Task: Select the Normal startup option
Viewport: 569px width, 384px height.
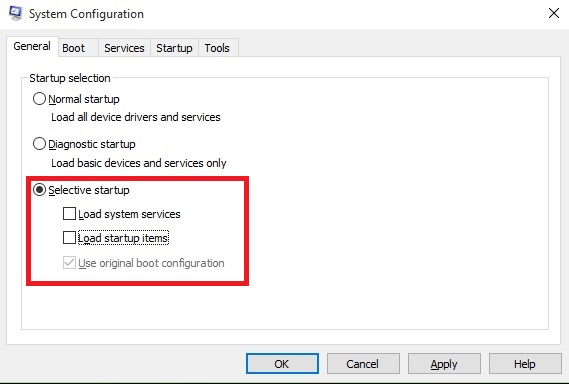Action: 39,99
